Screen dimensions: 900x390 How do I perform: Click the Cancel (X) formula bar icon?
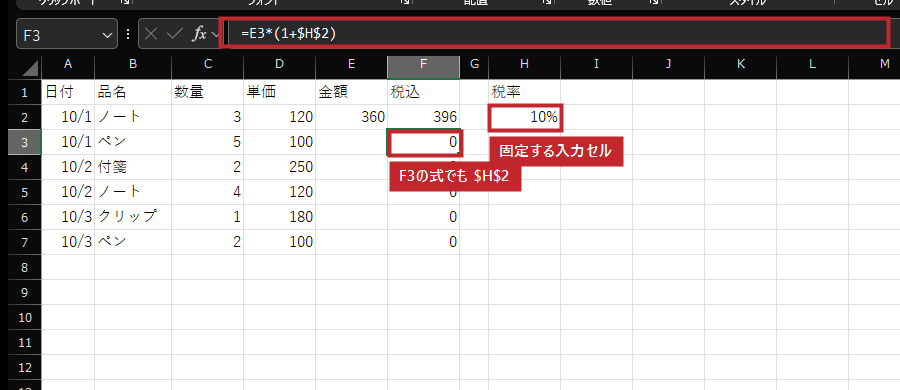(x=151, y=34)
